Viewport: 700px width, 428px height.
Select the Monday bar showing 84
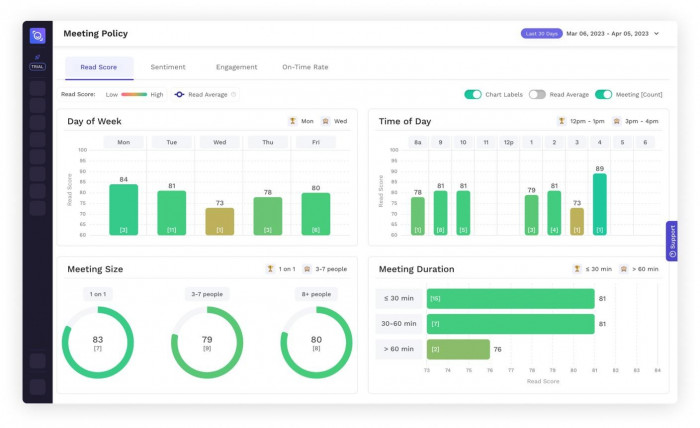click(124, 210)
